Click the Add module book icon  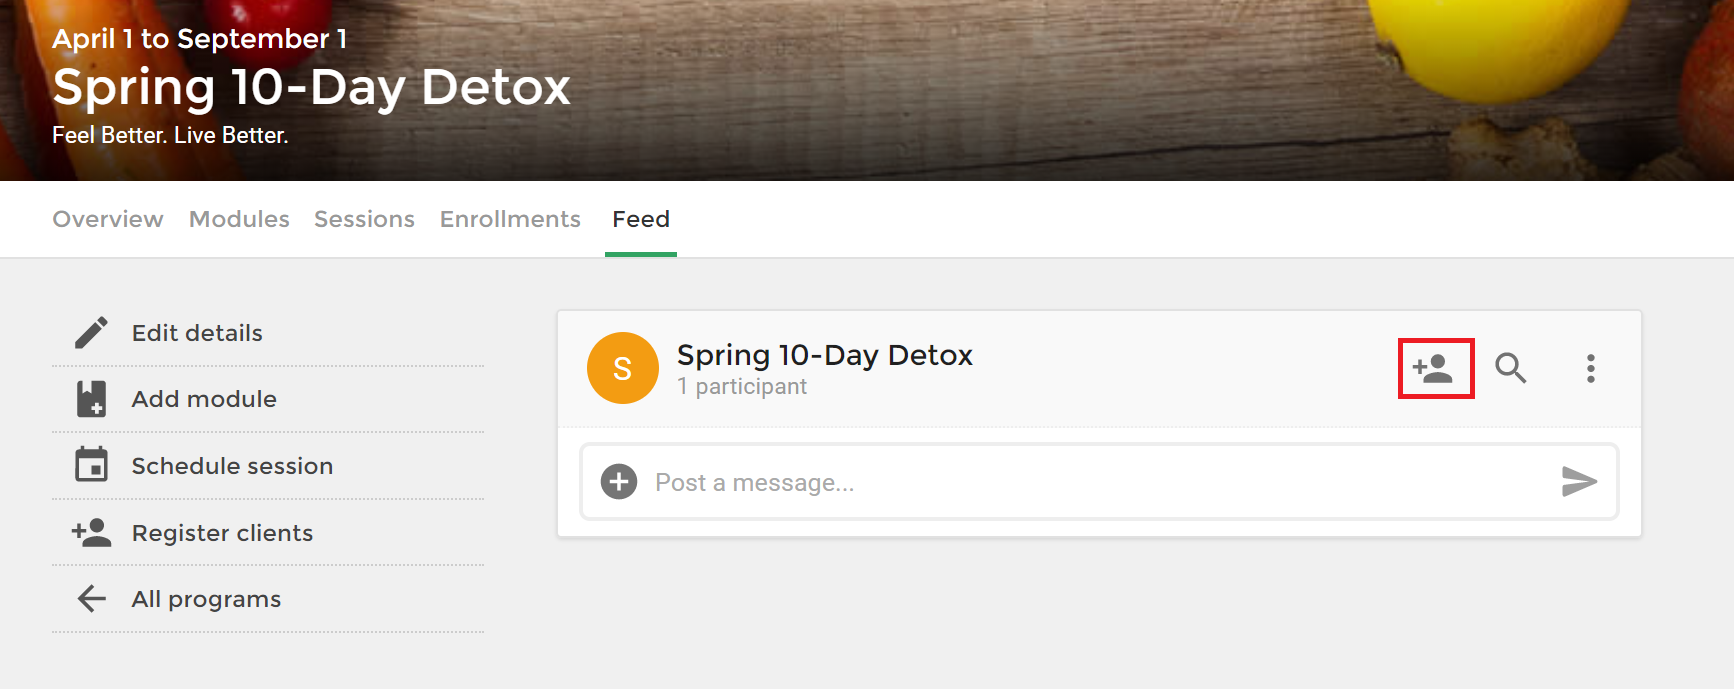click(x=92, y=399)
